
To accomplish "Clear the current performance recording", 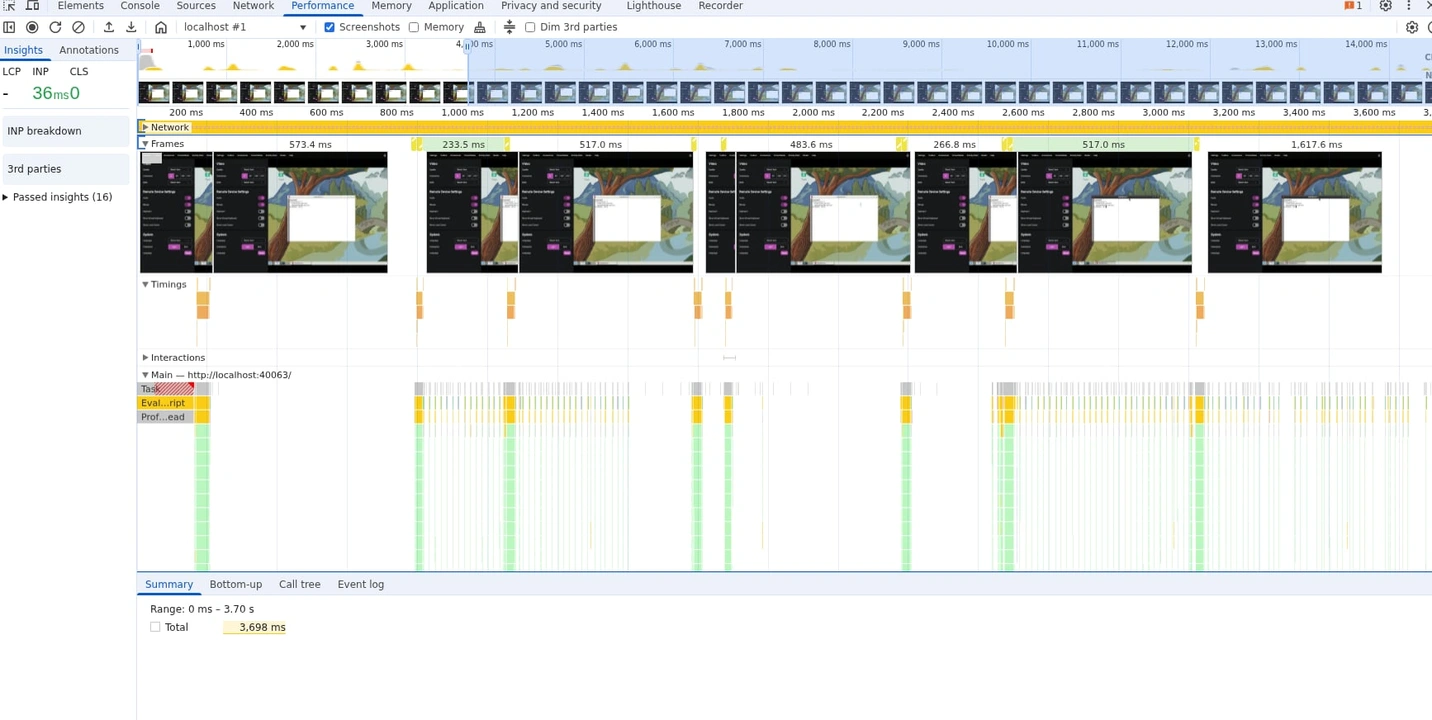I will pos(79,27).
